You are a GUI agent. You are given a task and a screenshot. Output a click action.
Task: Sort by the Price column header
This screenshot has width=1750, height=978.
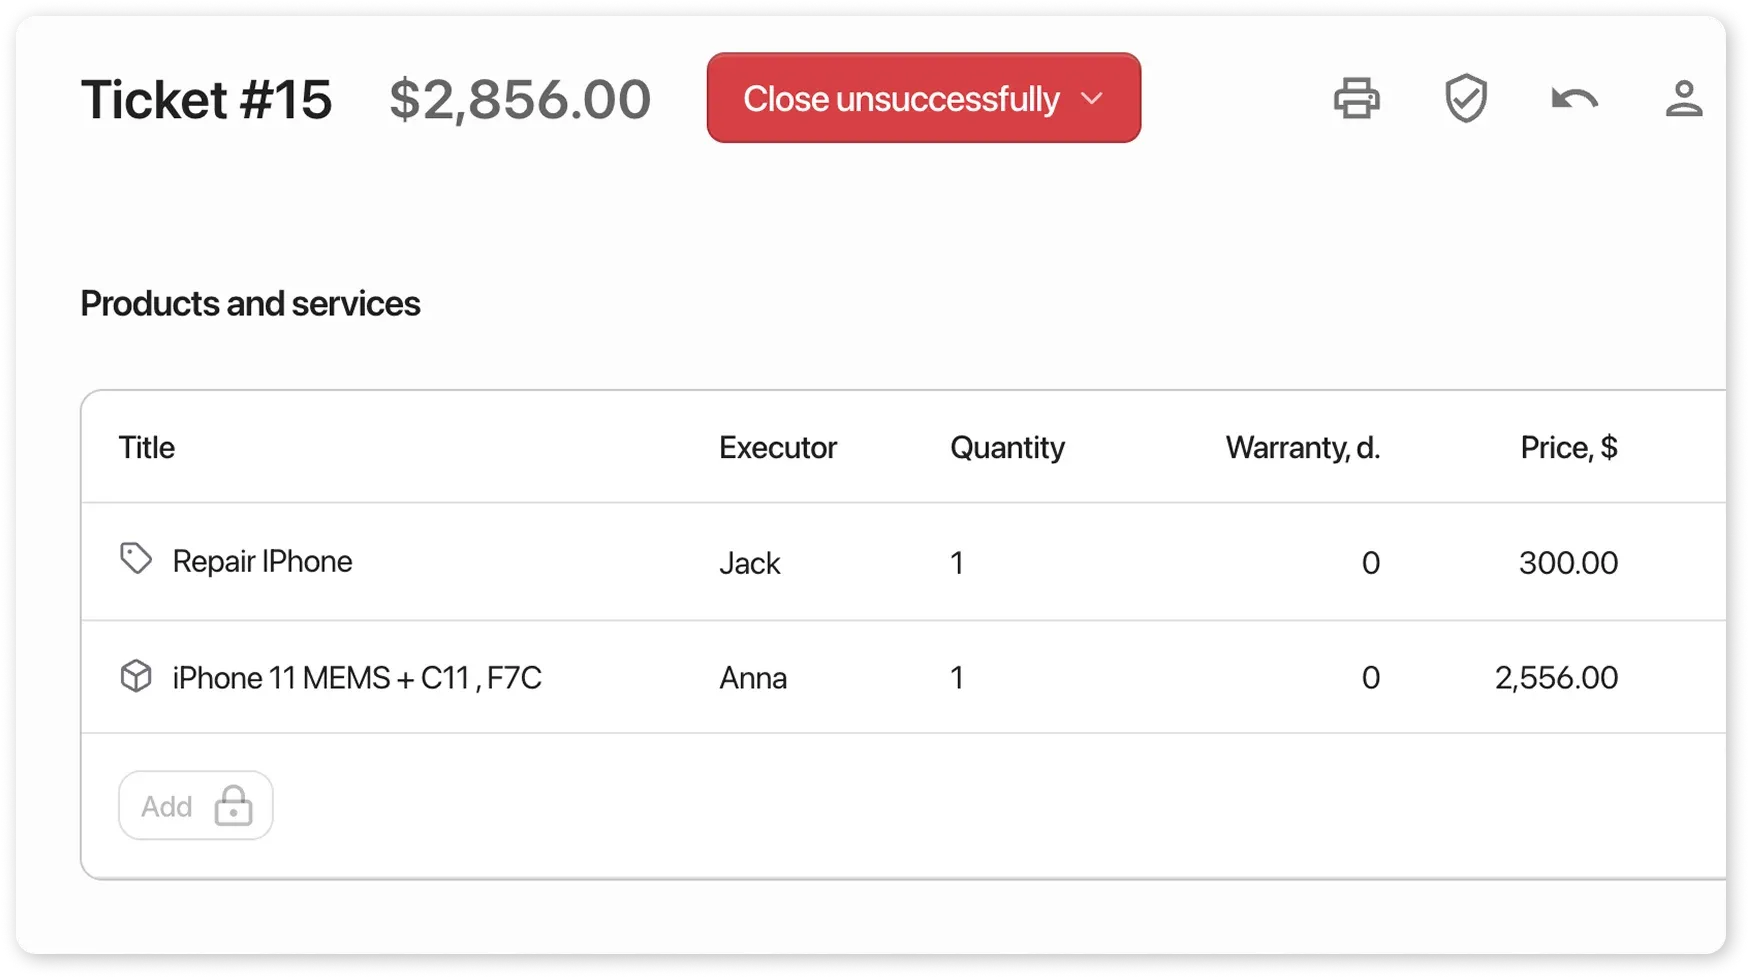(x=1568, y=447)
